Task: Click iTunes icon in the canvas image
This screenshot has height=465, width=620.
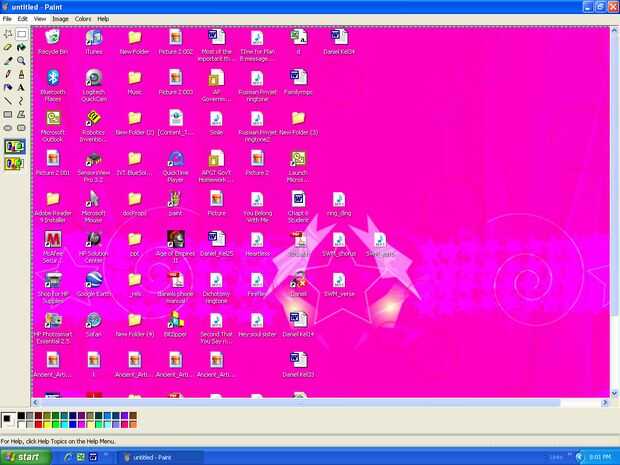Action: 94,42
